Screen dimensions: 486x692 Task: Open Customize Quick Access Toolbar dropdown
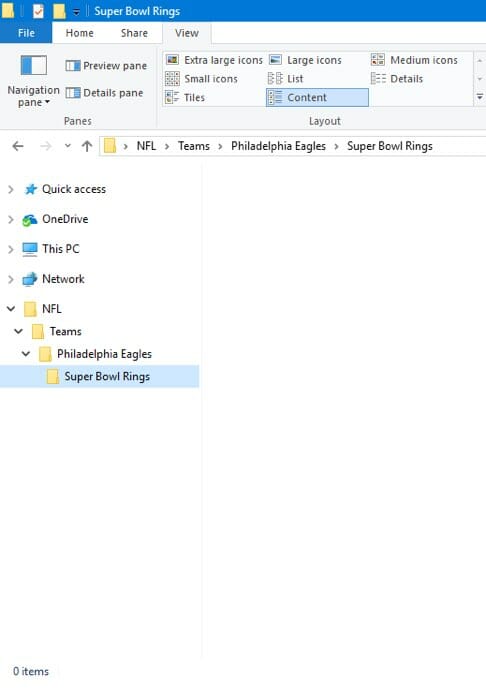pos(76,12)
